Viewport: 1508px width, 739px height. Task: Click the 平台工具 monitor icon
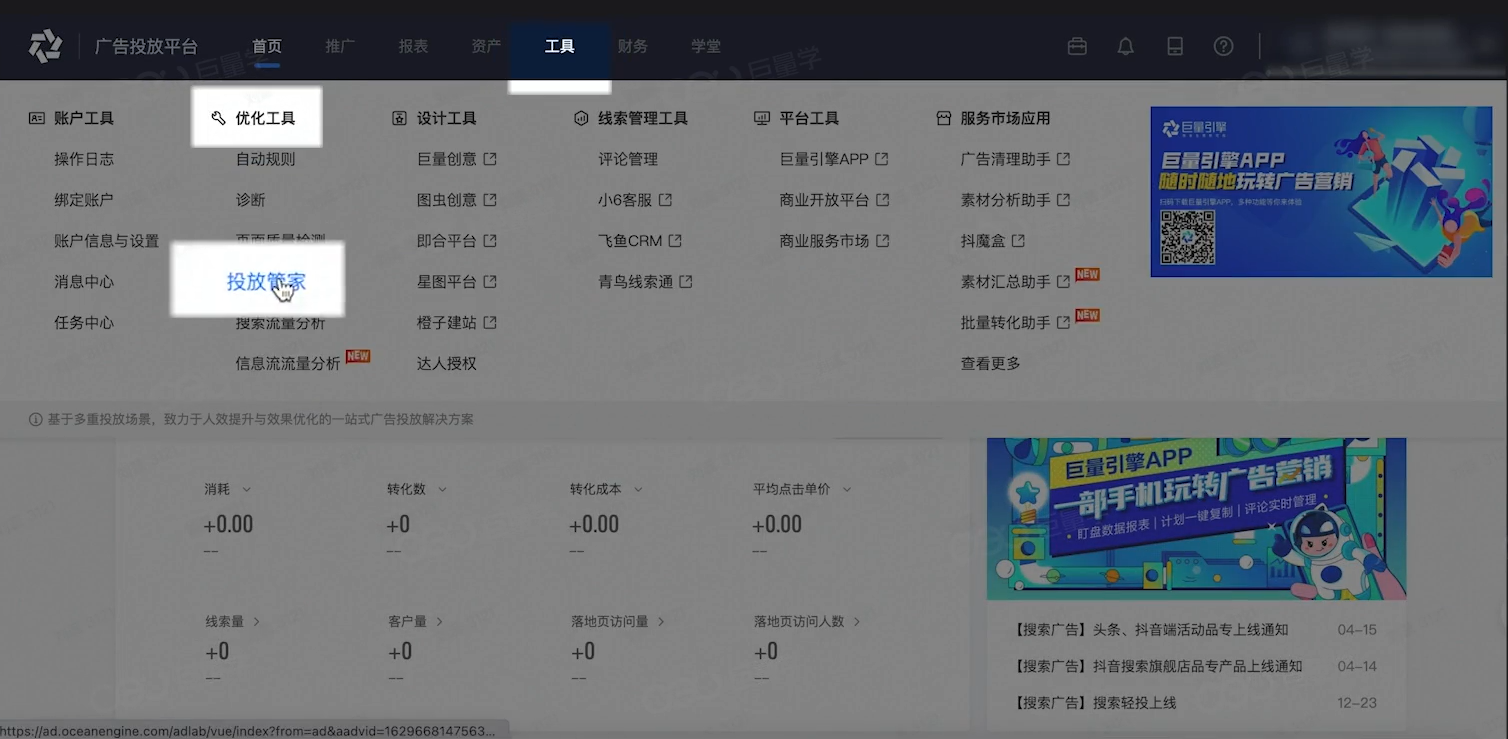[762, 118]
